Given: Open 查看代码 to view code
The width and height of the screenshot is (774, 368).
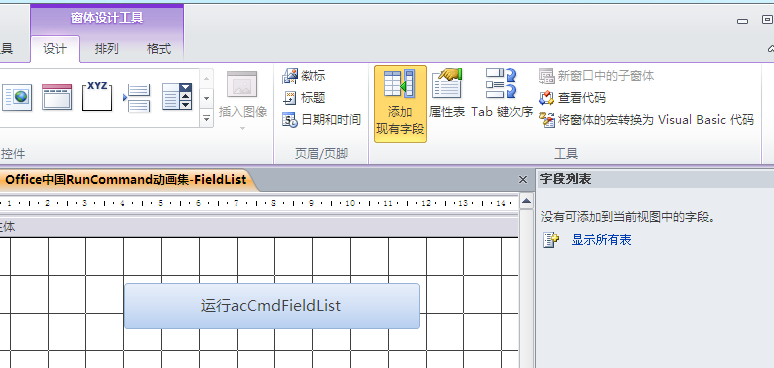Looking at the screenshot, I should (x=572, y=98).
